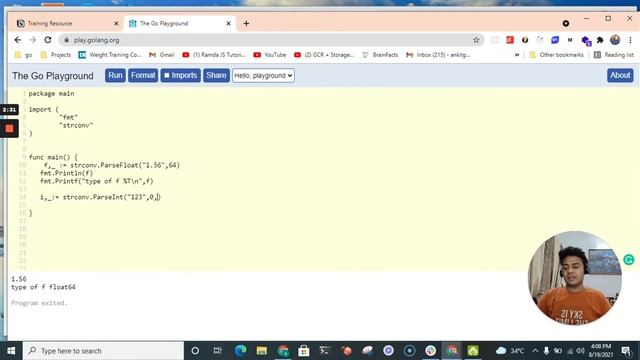The width and height of the screenshot is (640, 360).
Task: Go back to previous page
Action: [x=18, y=40]
